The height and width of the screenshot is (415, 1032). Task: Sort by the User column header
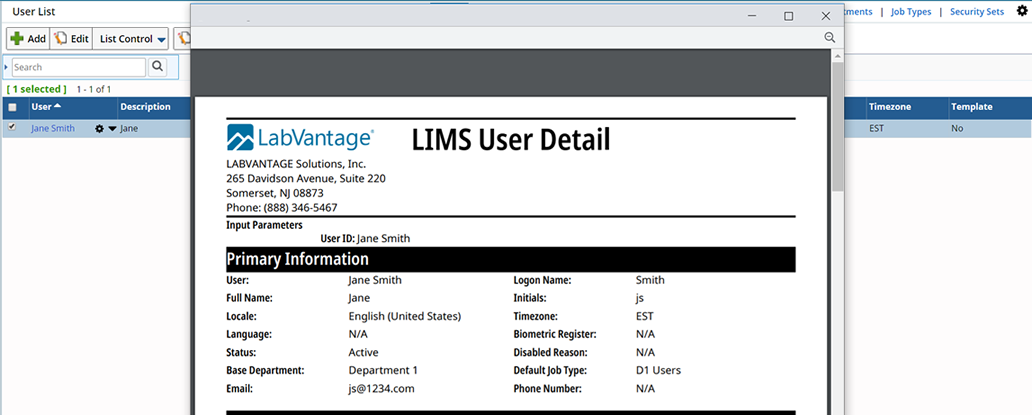[46, 107]
